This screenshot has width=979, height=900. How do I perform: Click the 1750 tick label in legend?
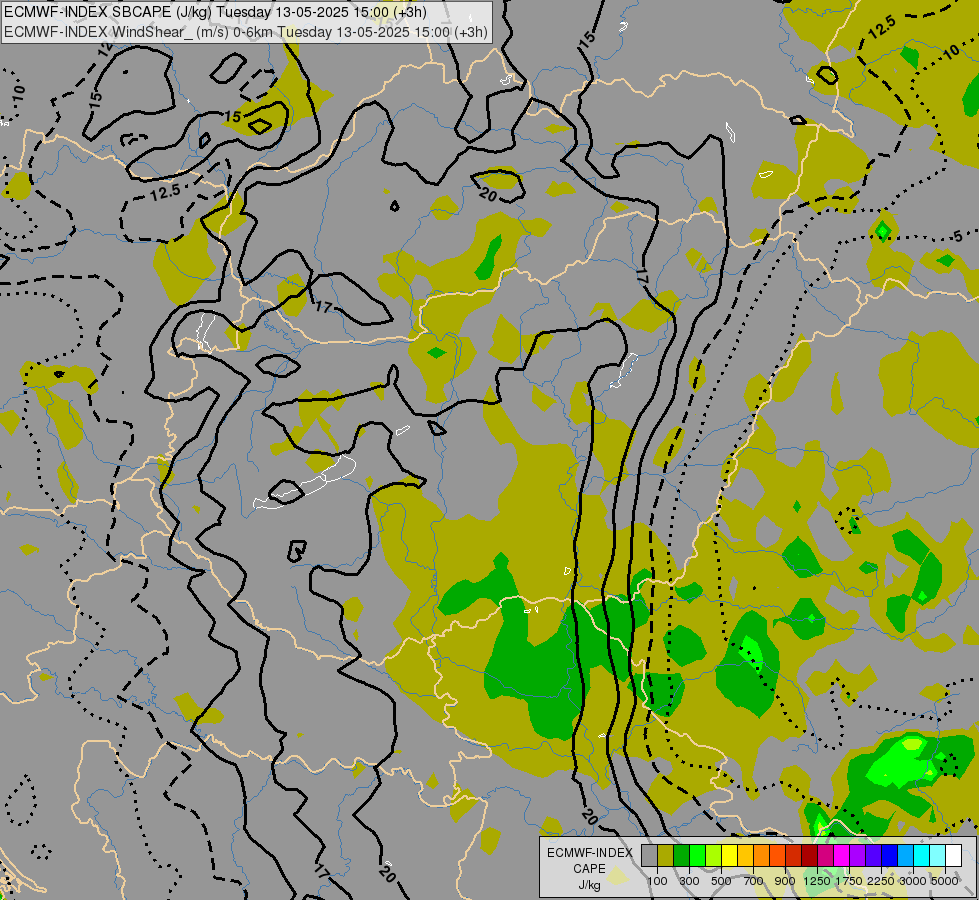coord(849,881)
